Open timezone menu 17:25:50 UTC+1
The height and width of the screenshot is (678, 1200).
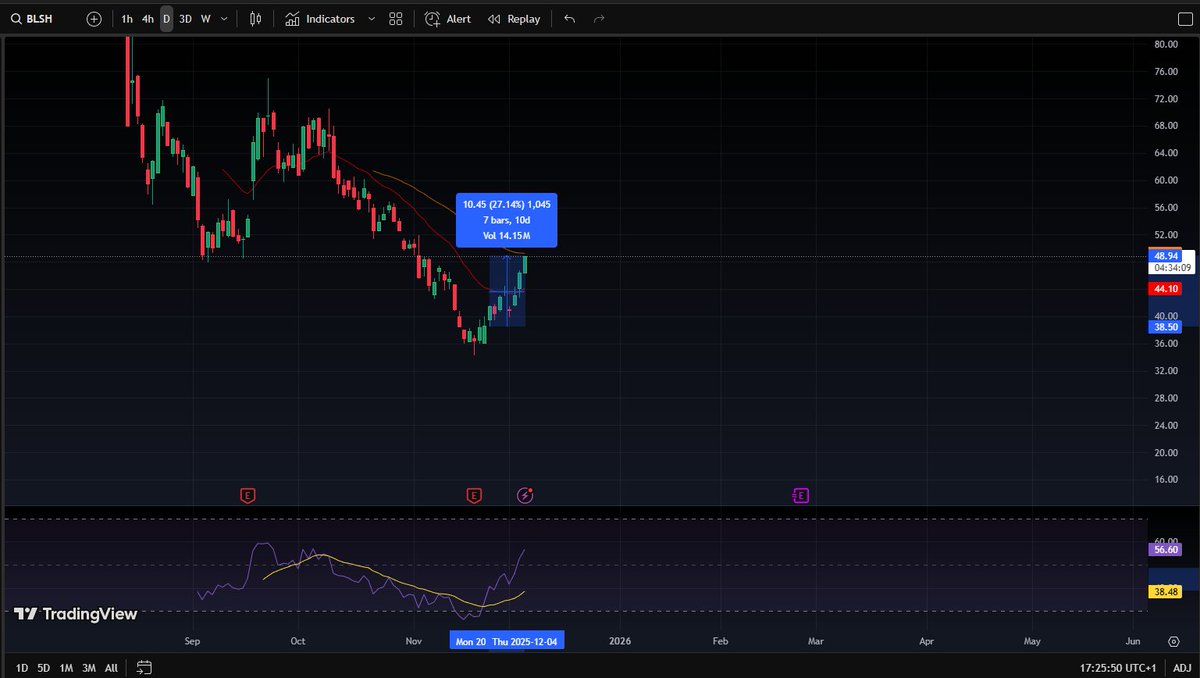point(1118,667)
